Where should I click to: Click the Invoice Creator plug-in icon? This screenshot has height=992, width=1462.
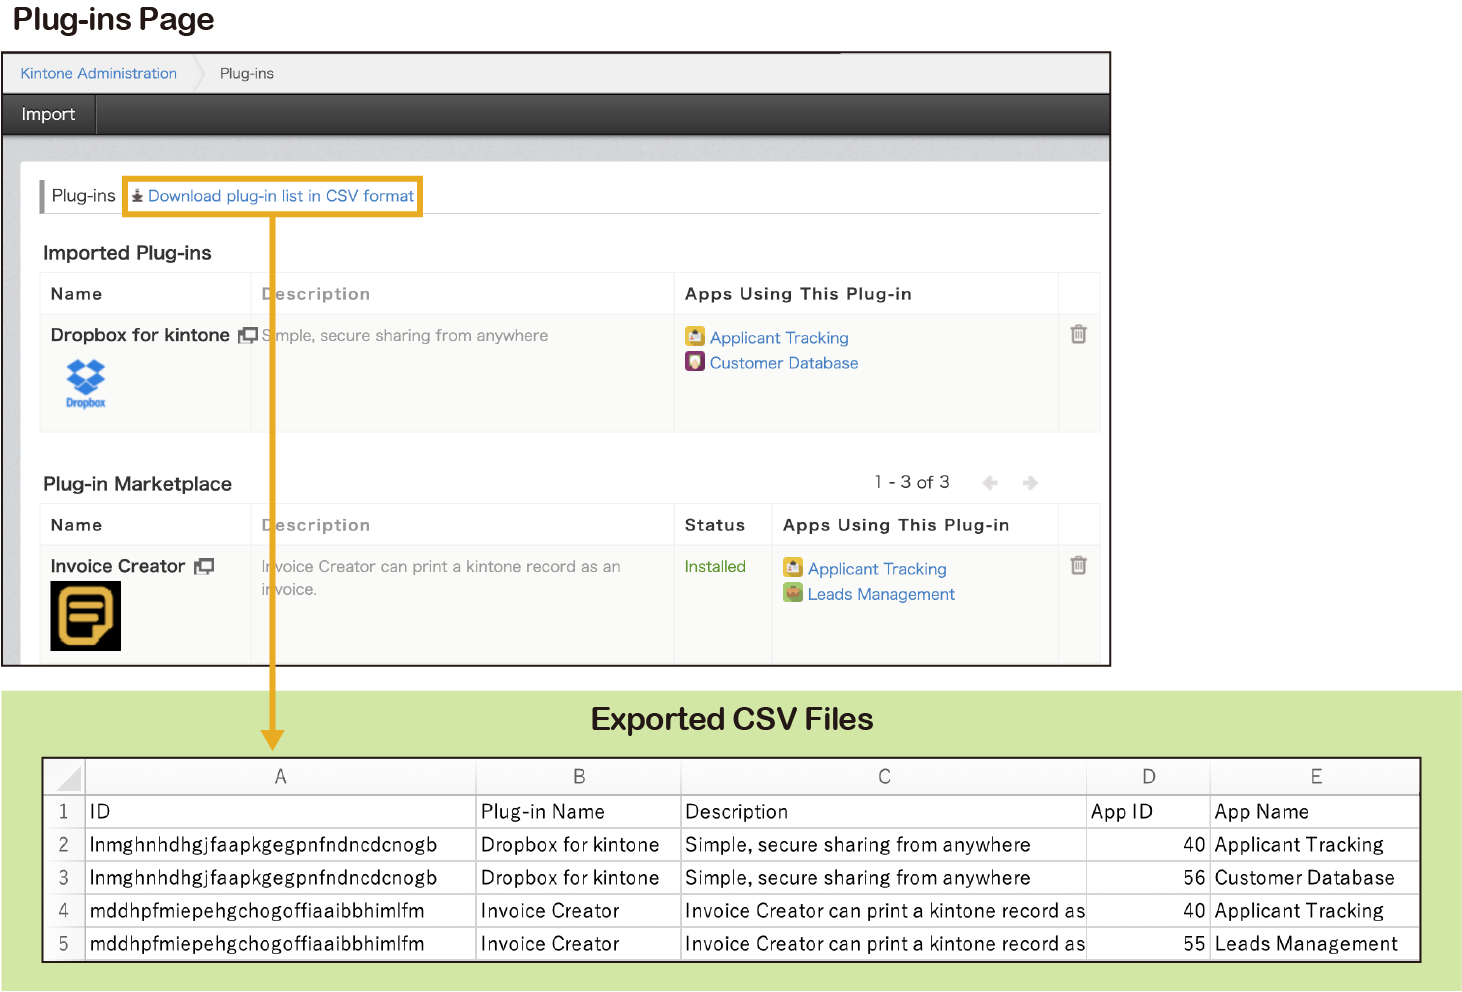point(86,617)
